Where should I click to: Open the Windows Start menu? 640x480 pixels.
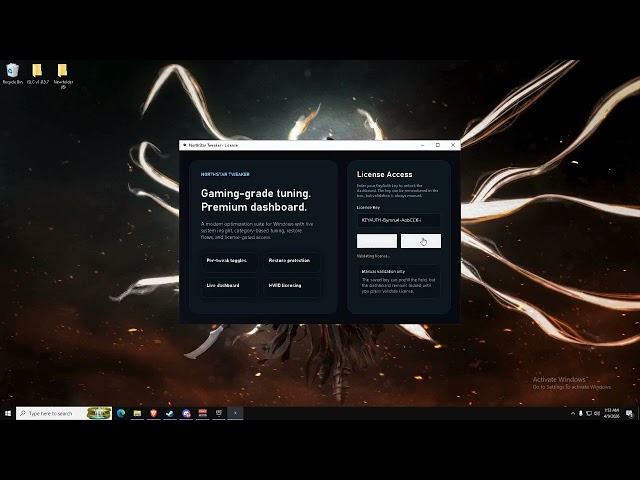[8, 413]
